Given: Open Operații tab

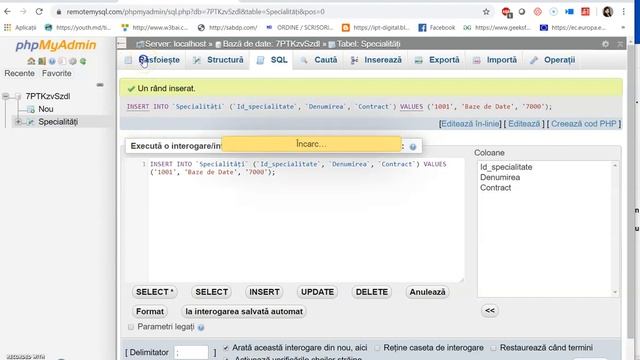Looking at the screenshot, I should 553,60.
